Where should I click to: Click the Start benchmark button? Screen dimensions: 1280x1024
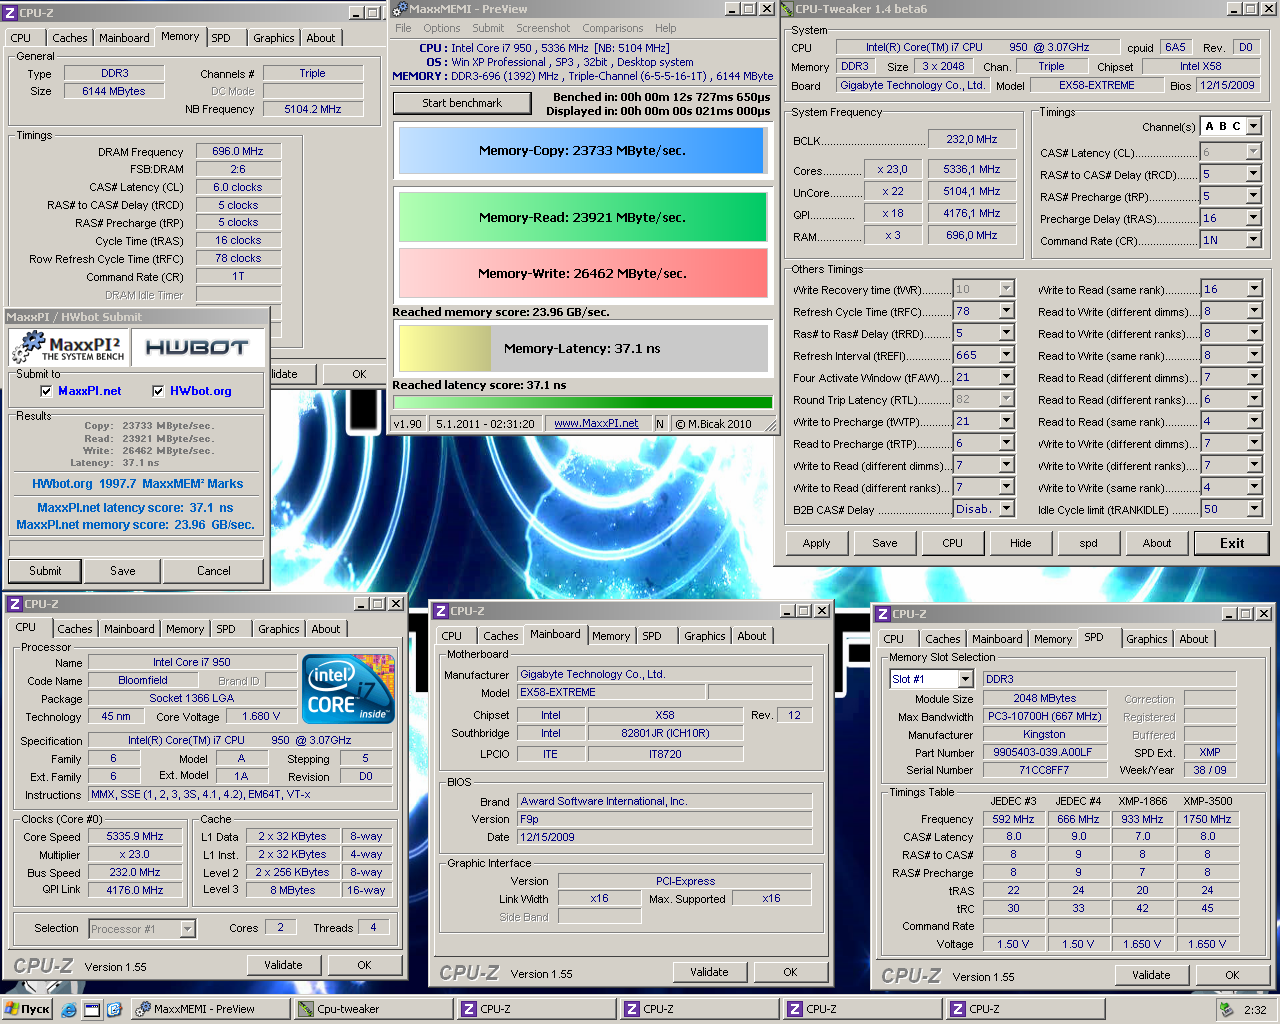(462, 103)
